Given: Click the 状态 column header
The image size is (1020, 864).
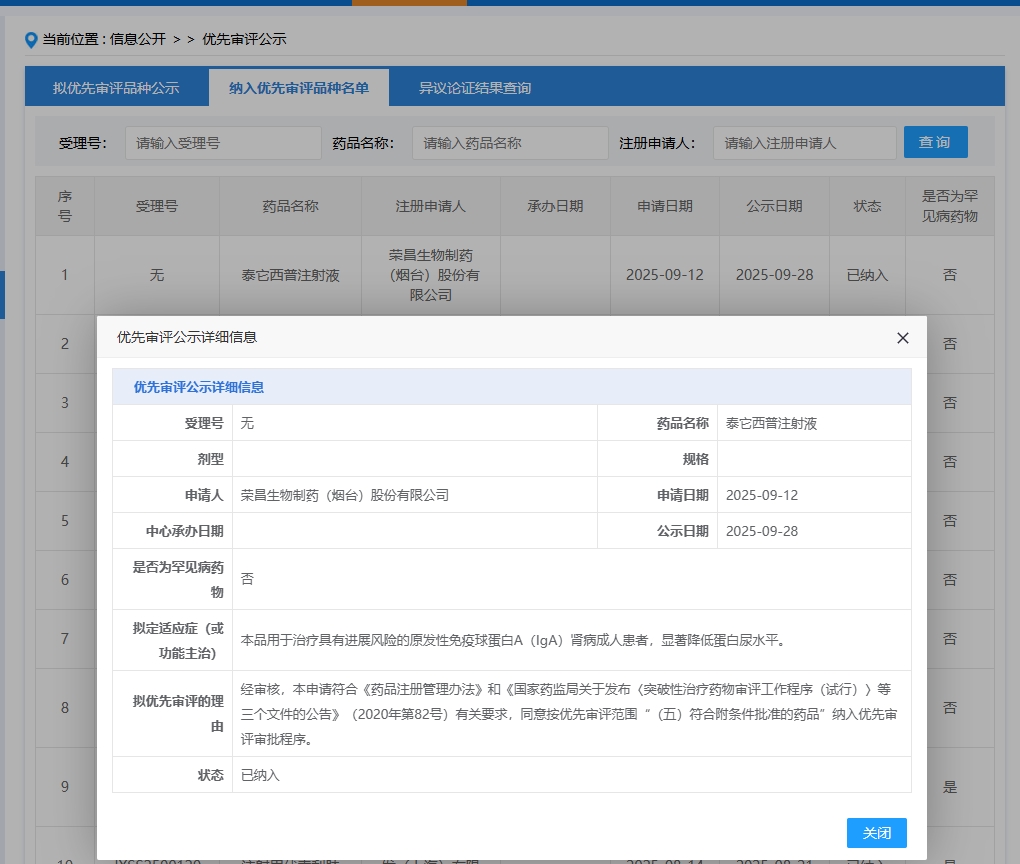Looking at the screenshot, I should click(x=867, y=206).
